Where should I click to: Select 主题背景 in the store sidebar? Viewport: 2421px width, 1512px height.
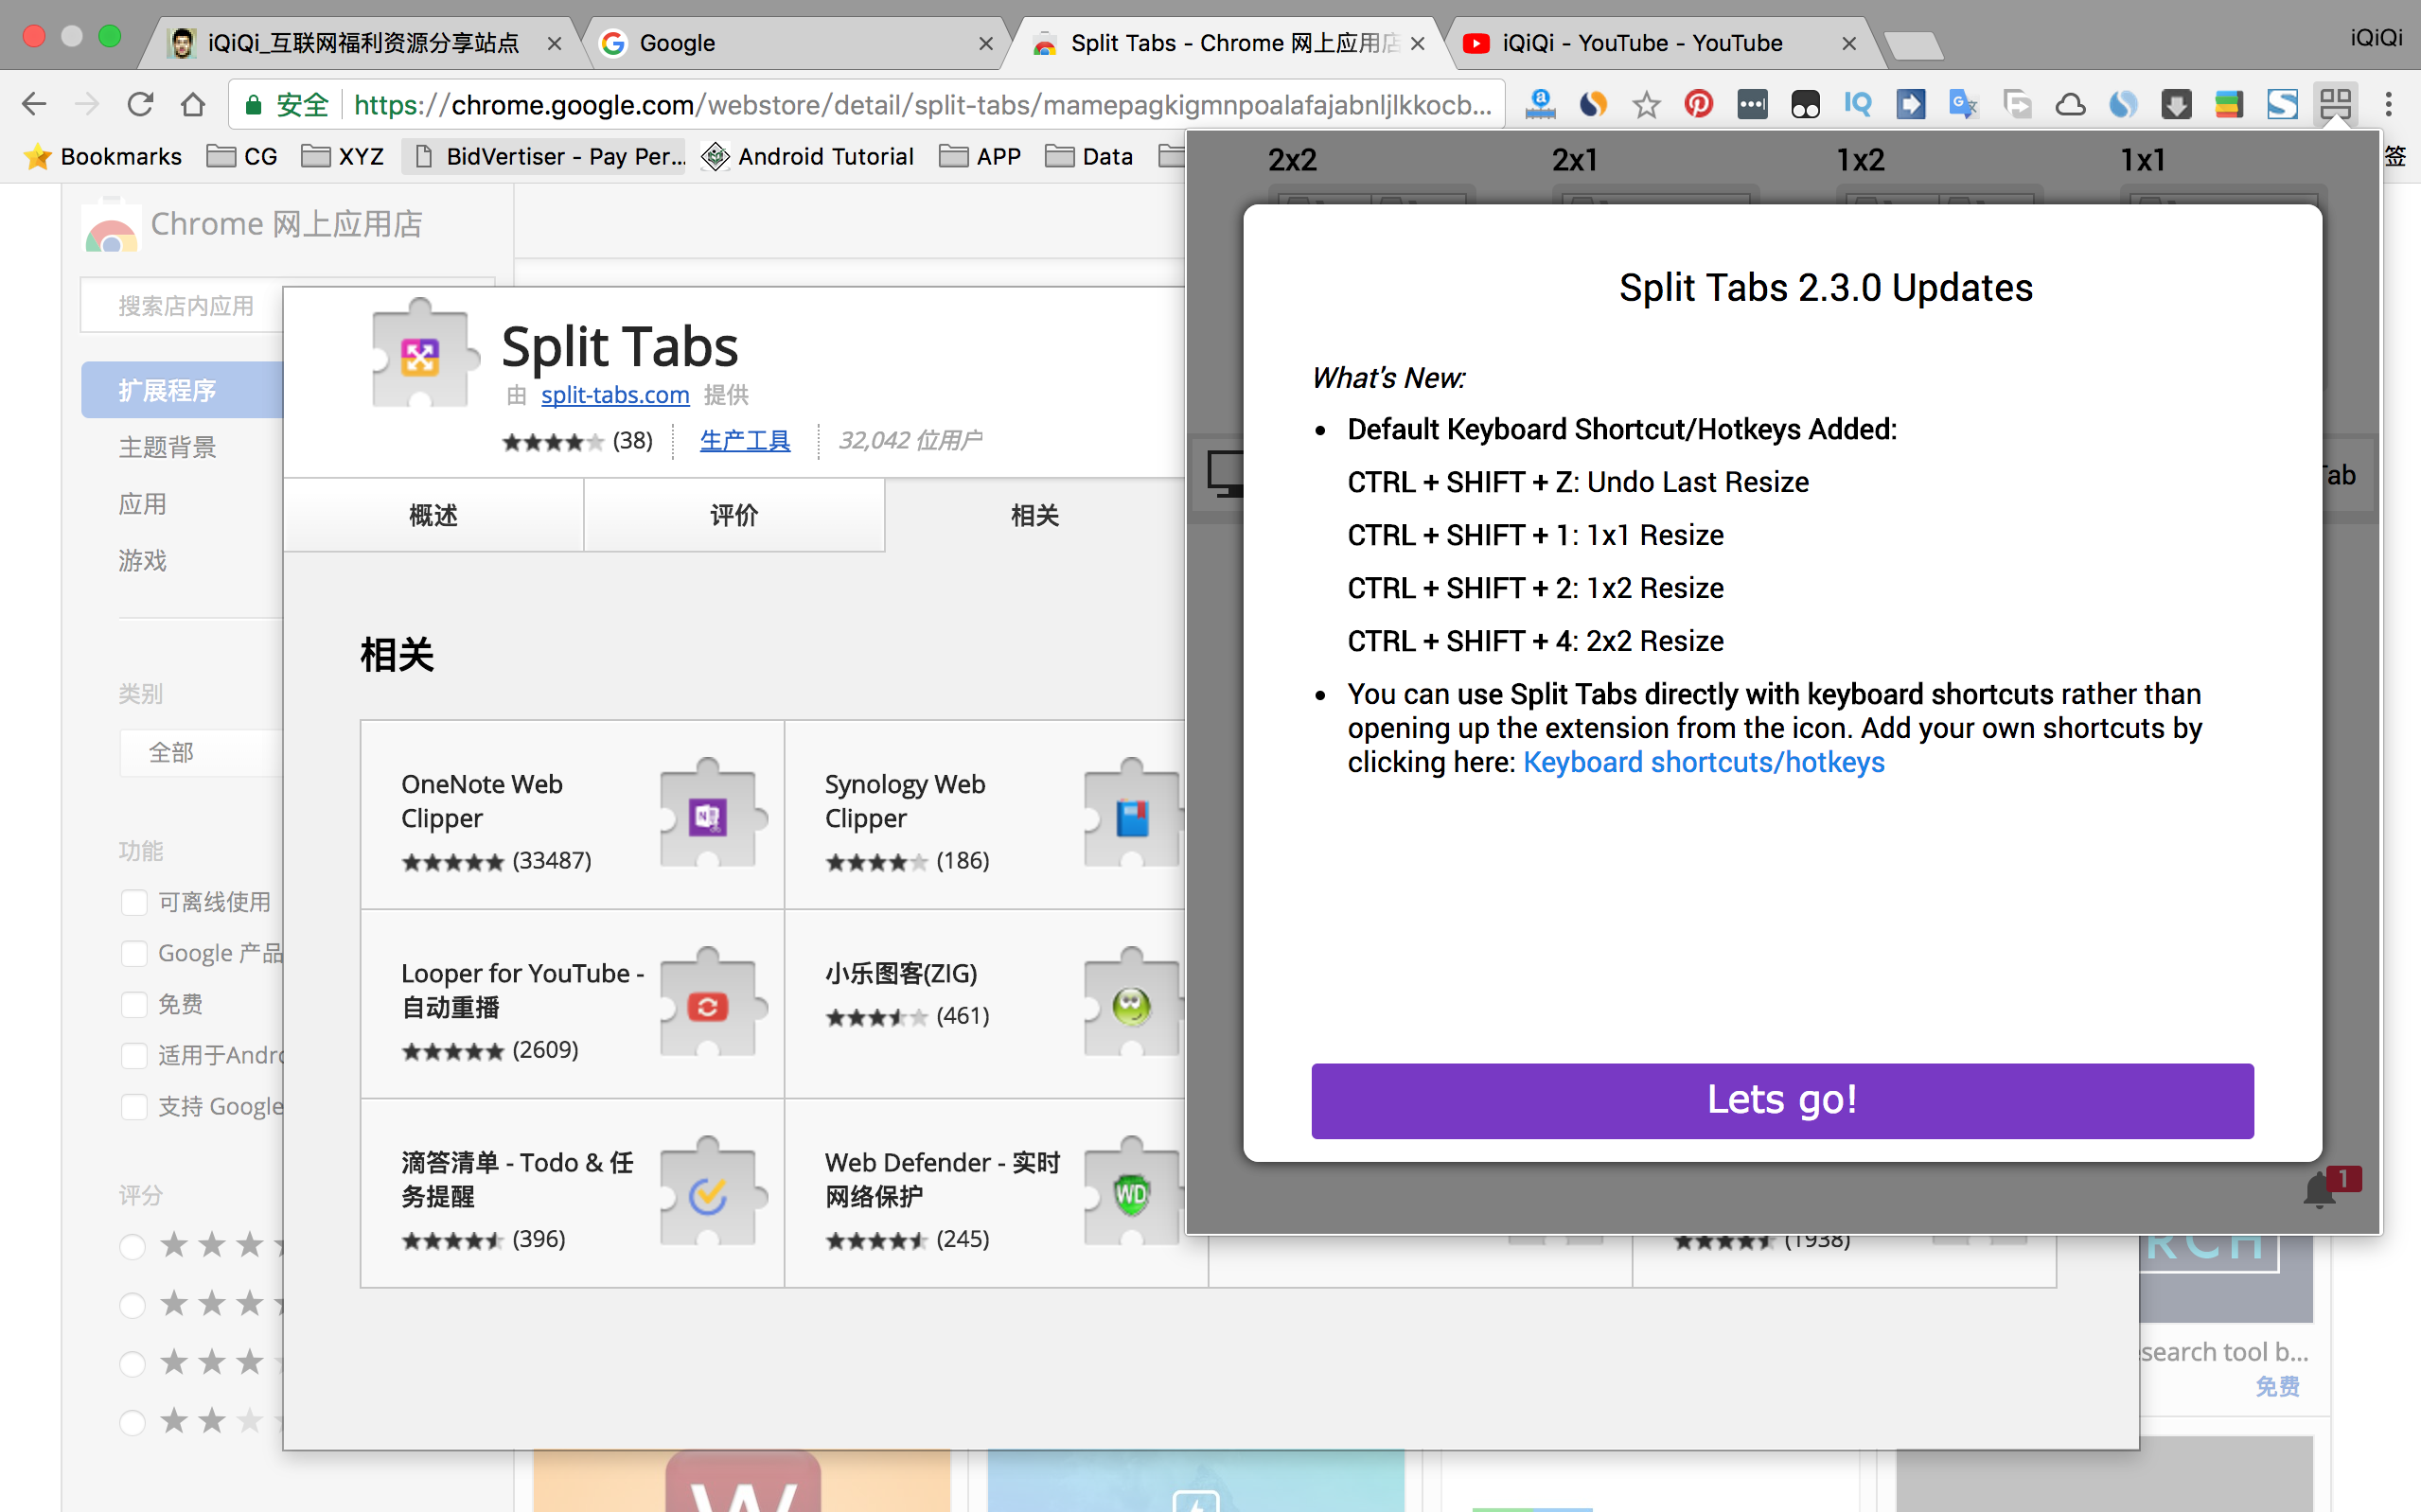pyautogui.click(x=167, y=447)
